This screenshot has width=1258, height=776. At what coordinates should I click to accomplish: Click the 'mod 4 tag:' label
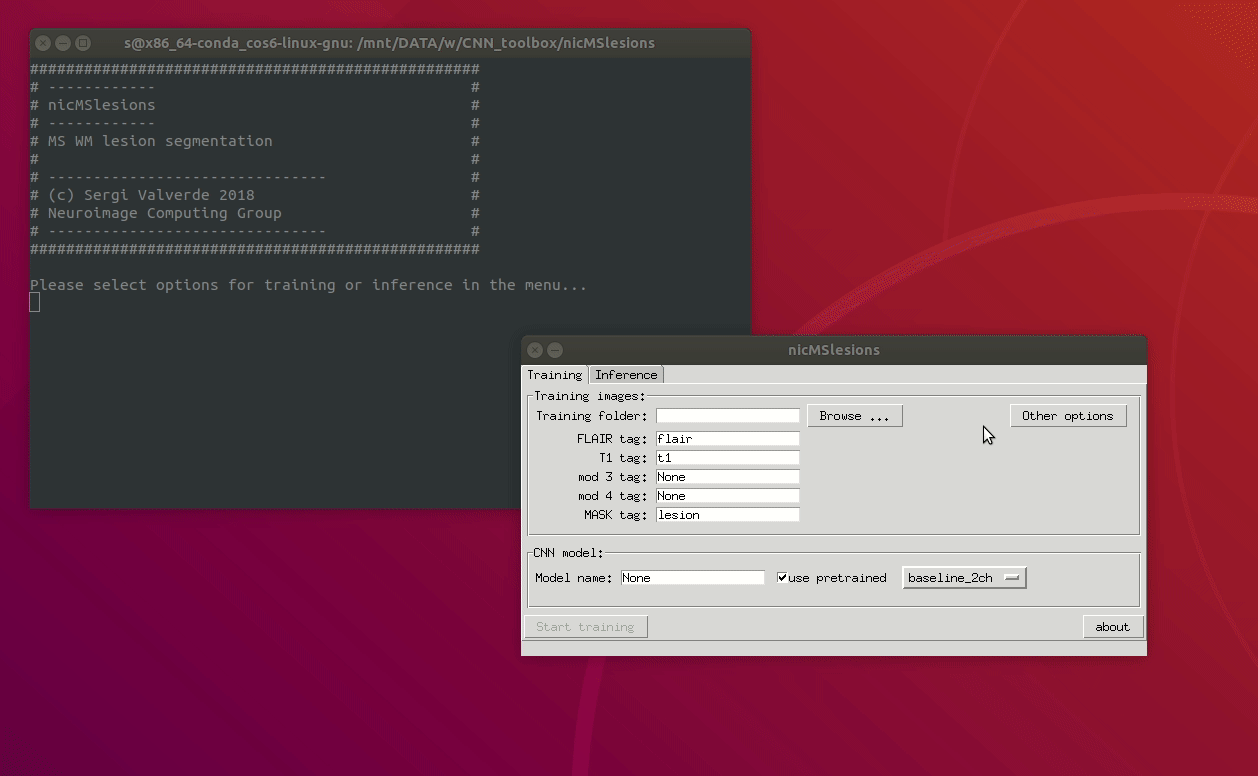(x=613, y=496)
